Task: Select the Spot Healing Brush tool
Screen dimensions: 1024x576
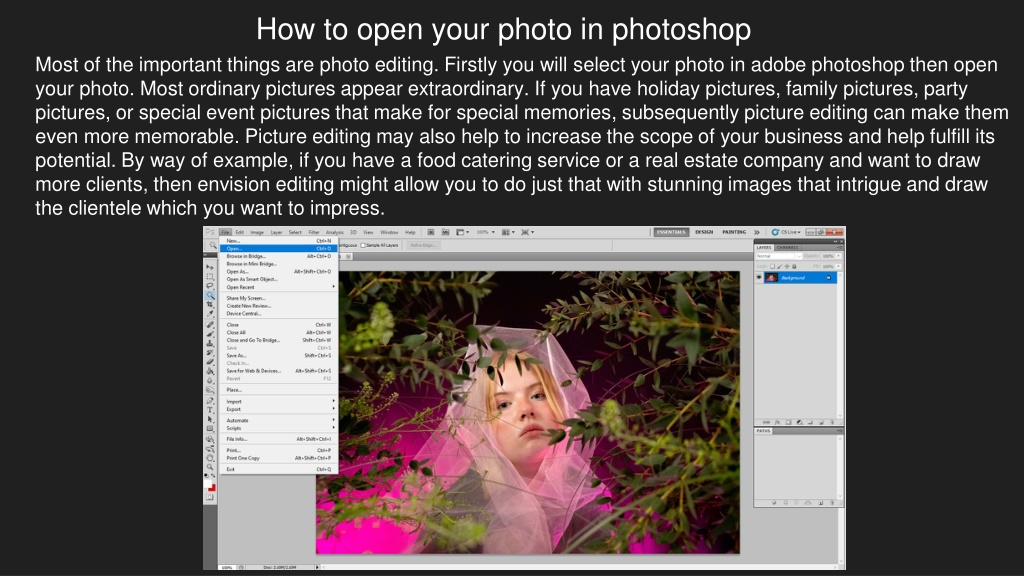Action: click(x=210, y=325)
